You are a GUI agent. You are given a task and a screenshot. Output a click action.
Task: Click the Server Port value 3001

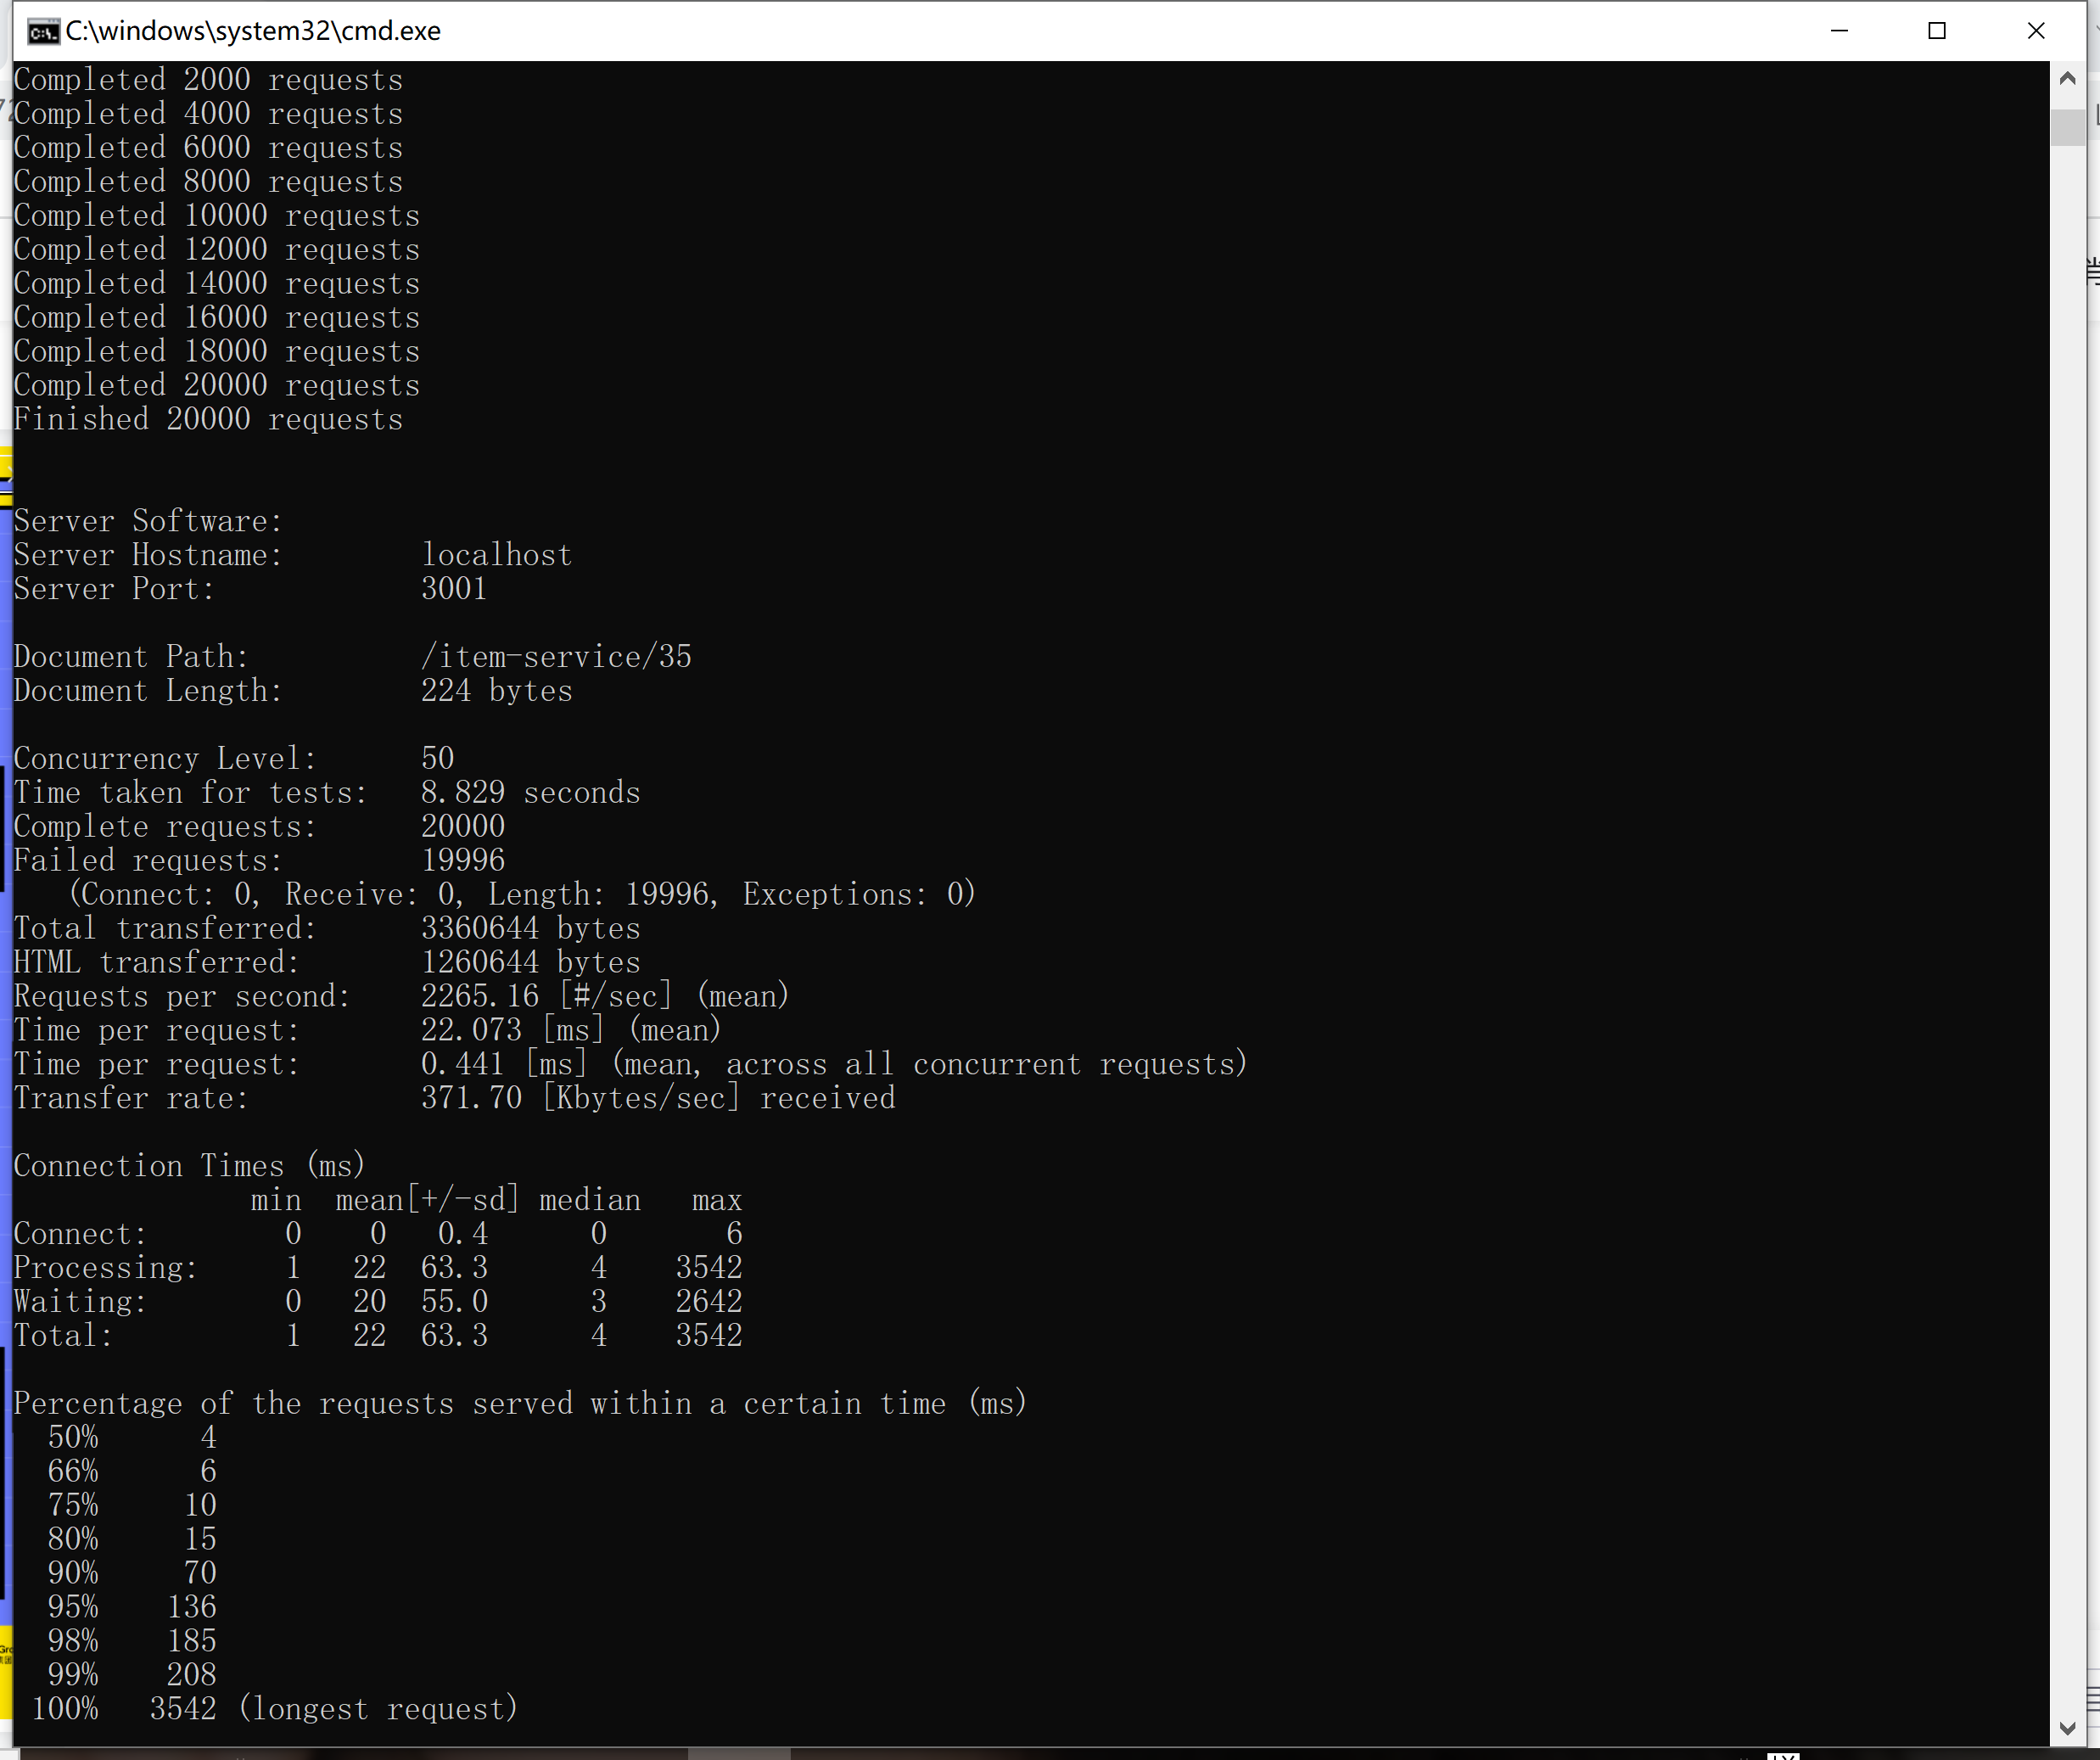pos(453,589)
